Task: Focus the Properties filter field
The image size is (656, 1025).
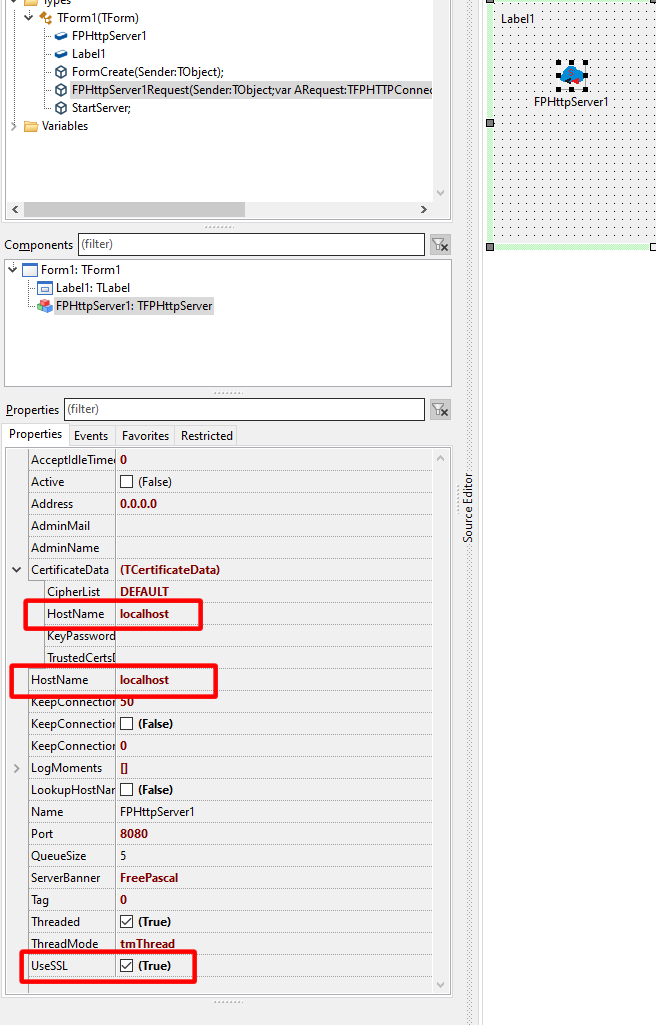Action: [244, 409]
